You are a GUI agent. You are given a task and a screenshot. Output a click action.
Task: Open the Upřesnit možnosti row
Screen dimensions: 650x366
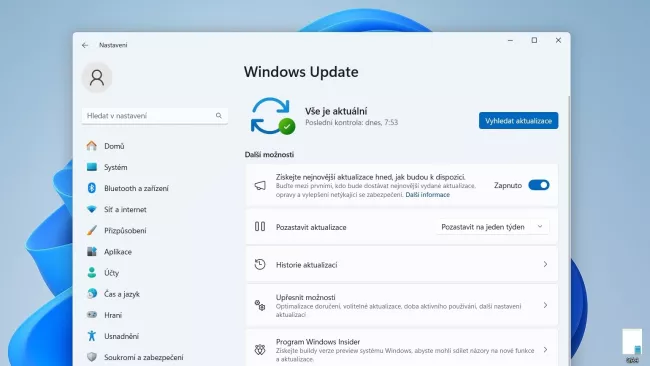point(402,305)
